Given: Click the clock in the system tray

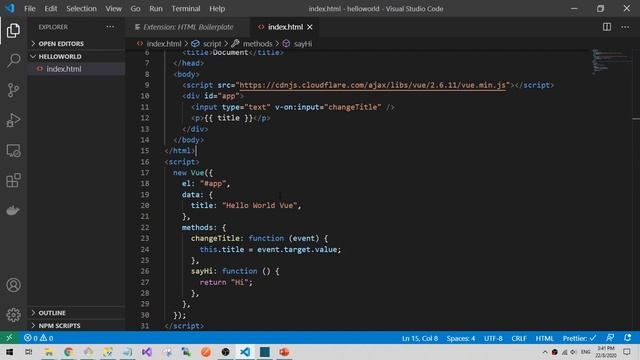Looking at the screenshot, I should [x=606, y=352].
